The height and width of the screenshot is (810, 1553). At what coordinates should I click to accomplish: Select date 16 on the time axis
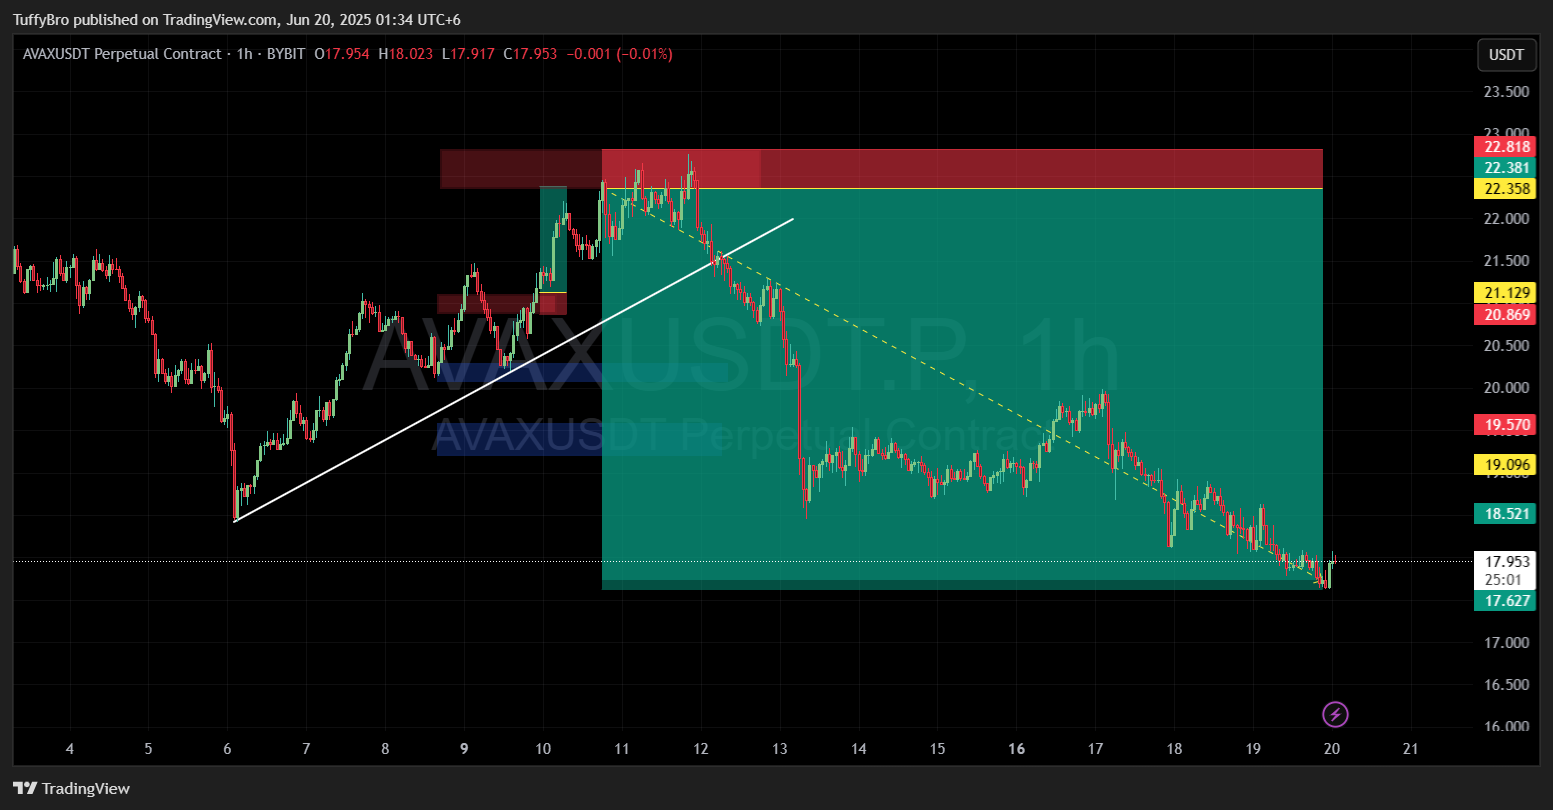click(x=1017, y=748)
